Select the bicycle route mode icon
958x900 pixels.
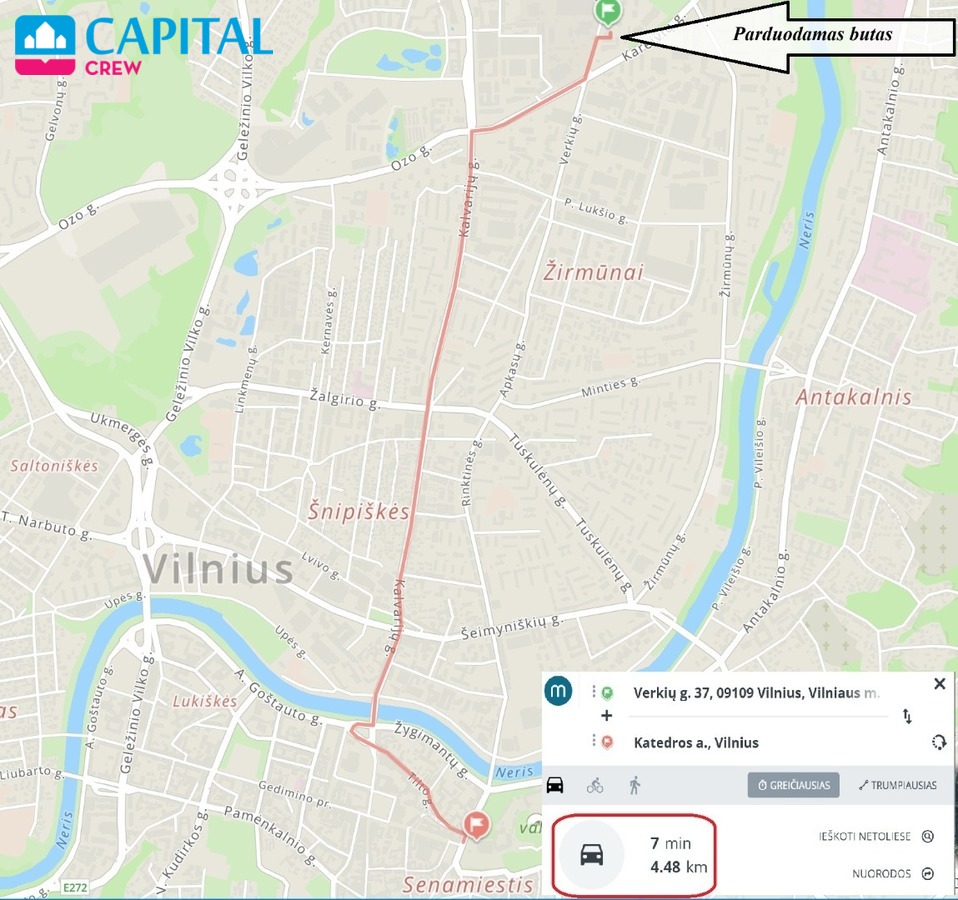tap(594, 785)
